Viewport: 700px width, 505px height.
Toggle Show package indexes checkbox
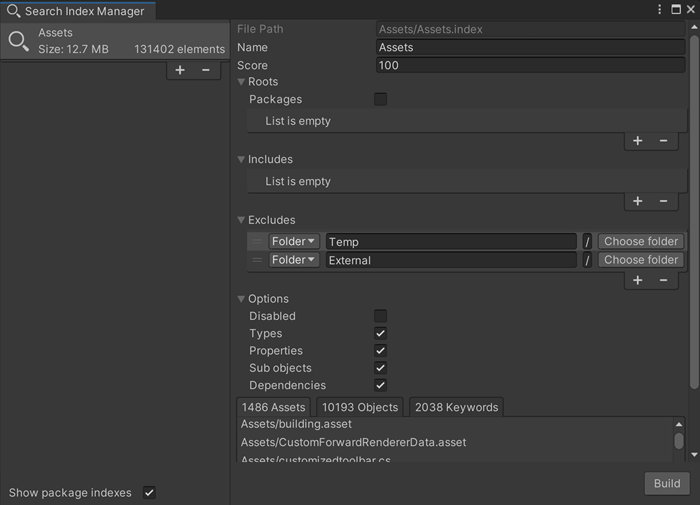(149, 492)
